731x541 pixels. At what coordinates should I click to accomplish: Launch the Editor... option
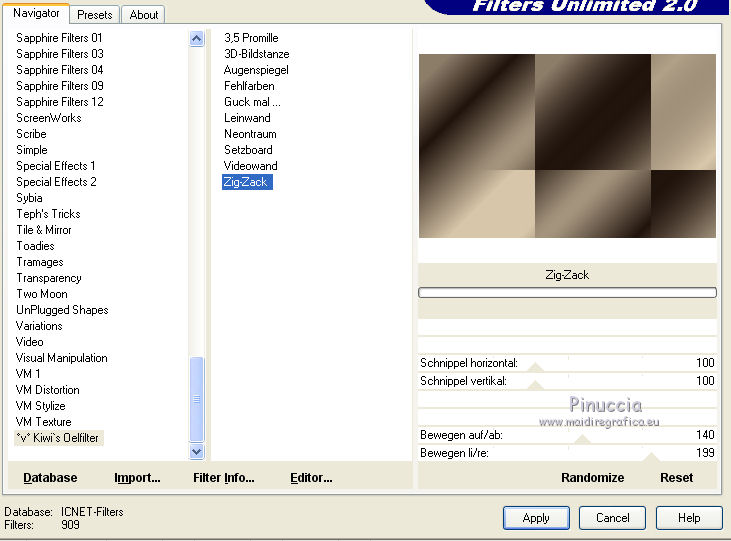point(311,478)
